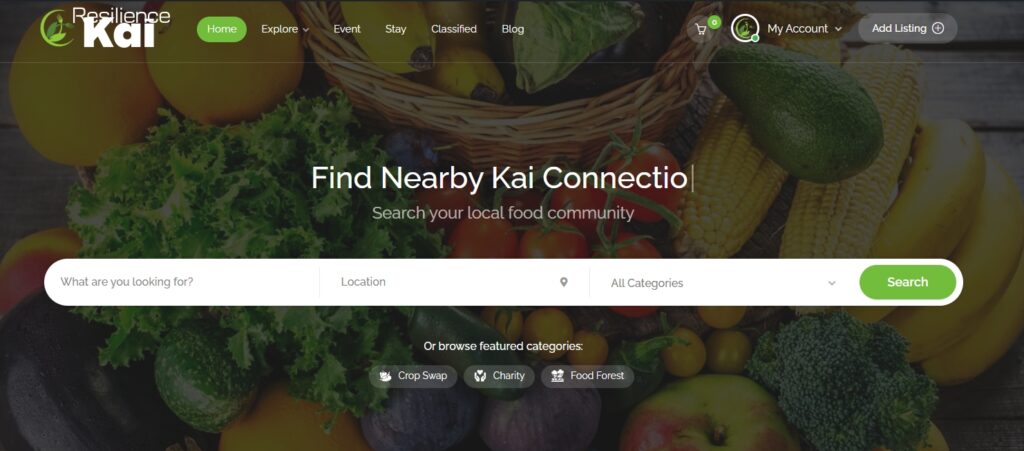The width and height of the screenshot is (1024, 451).
Task: Open the Stay menu item
Action: click(x=396, y=29)
